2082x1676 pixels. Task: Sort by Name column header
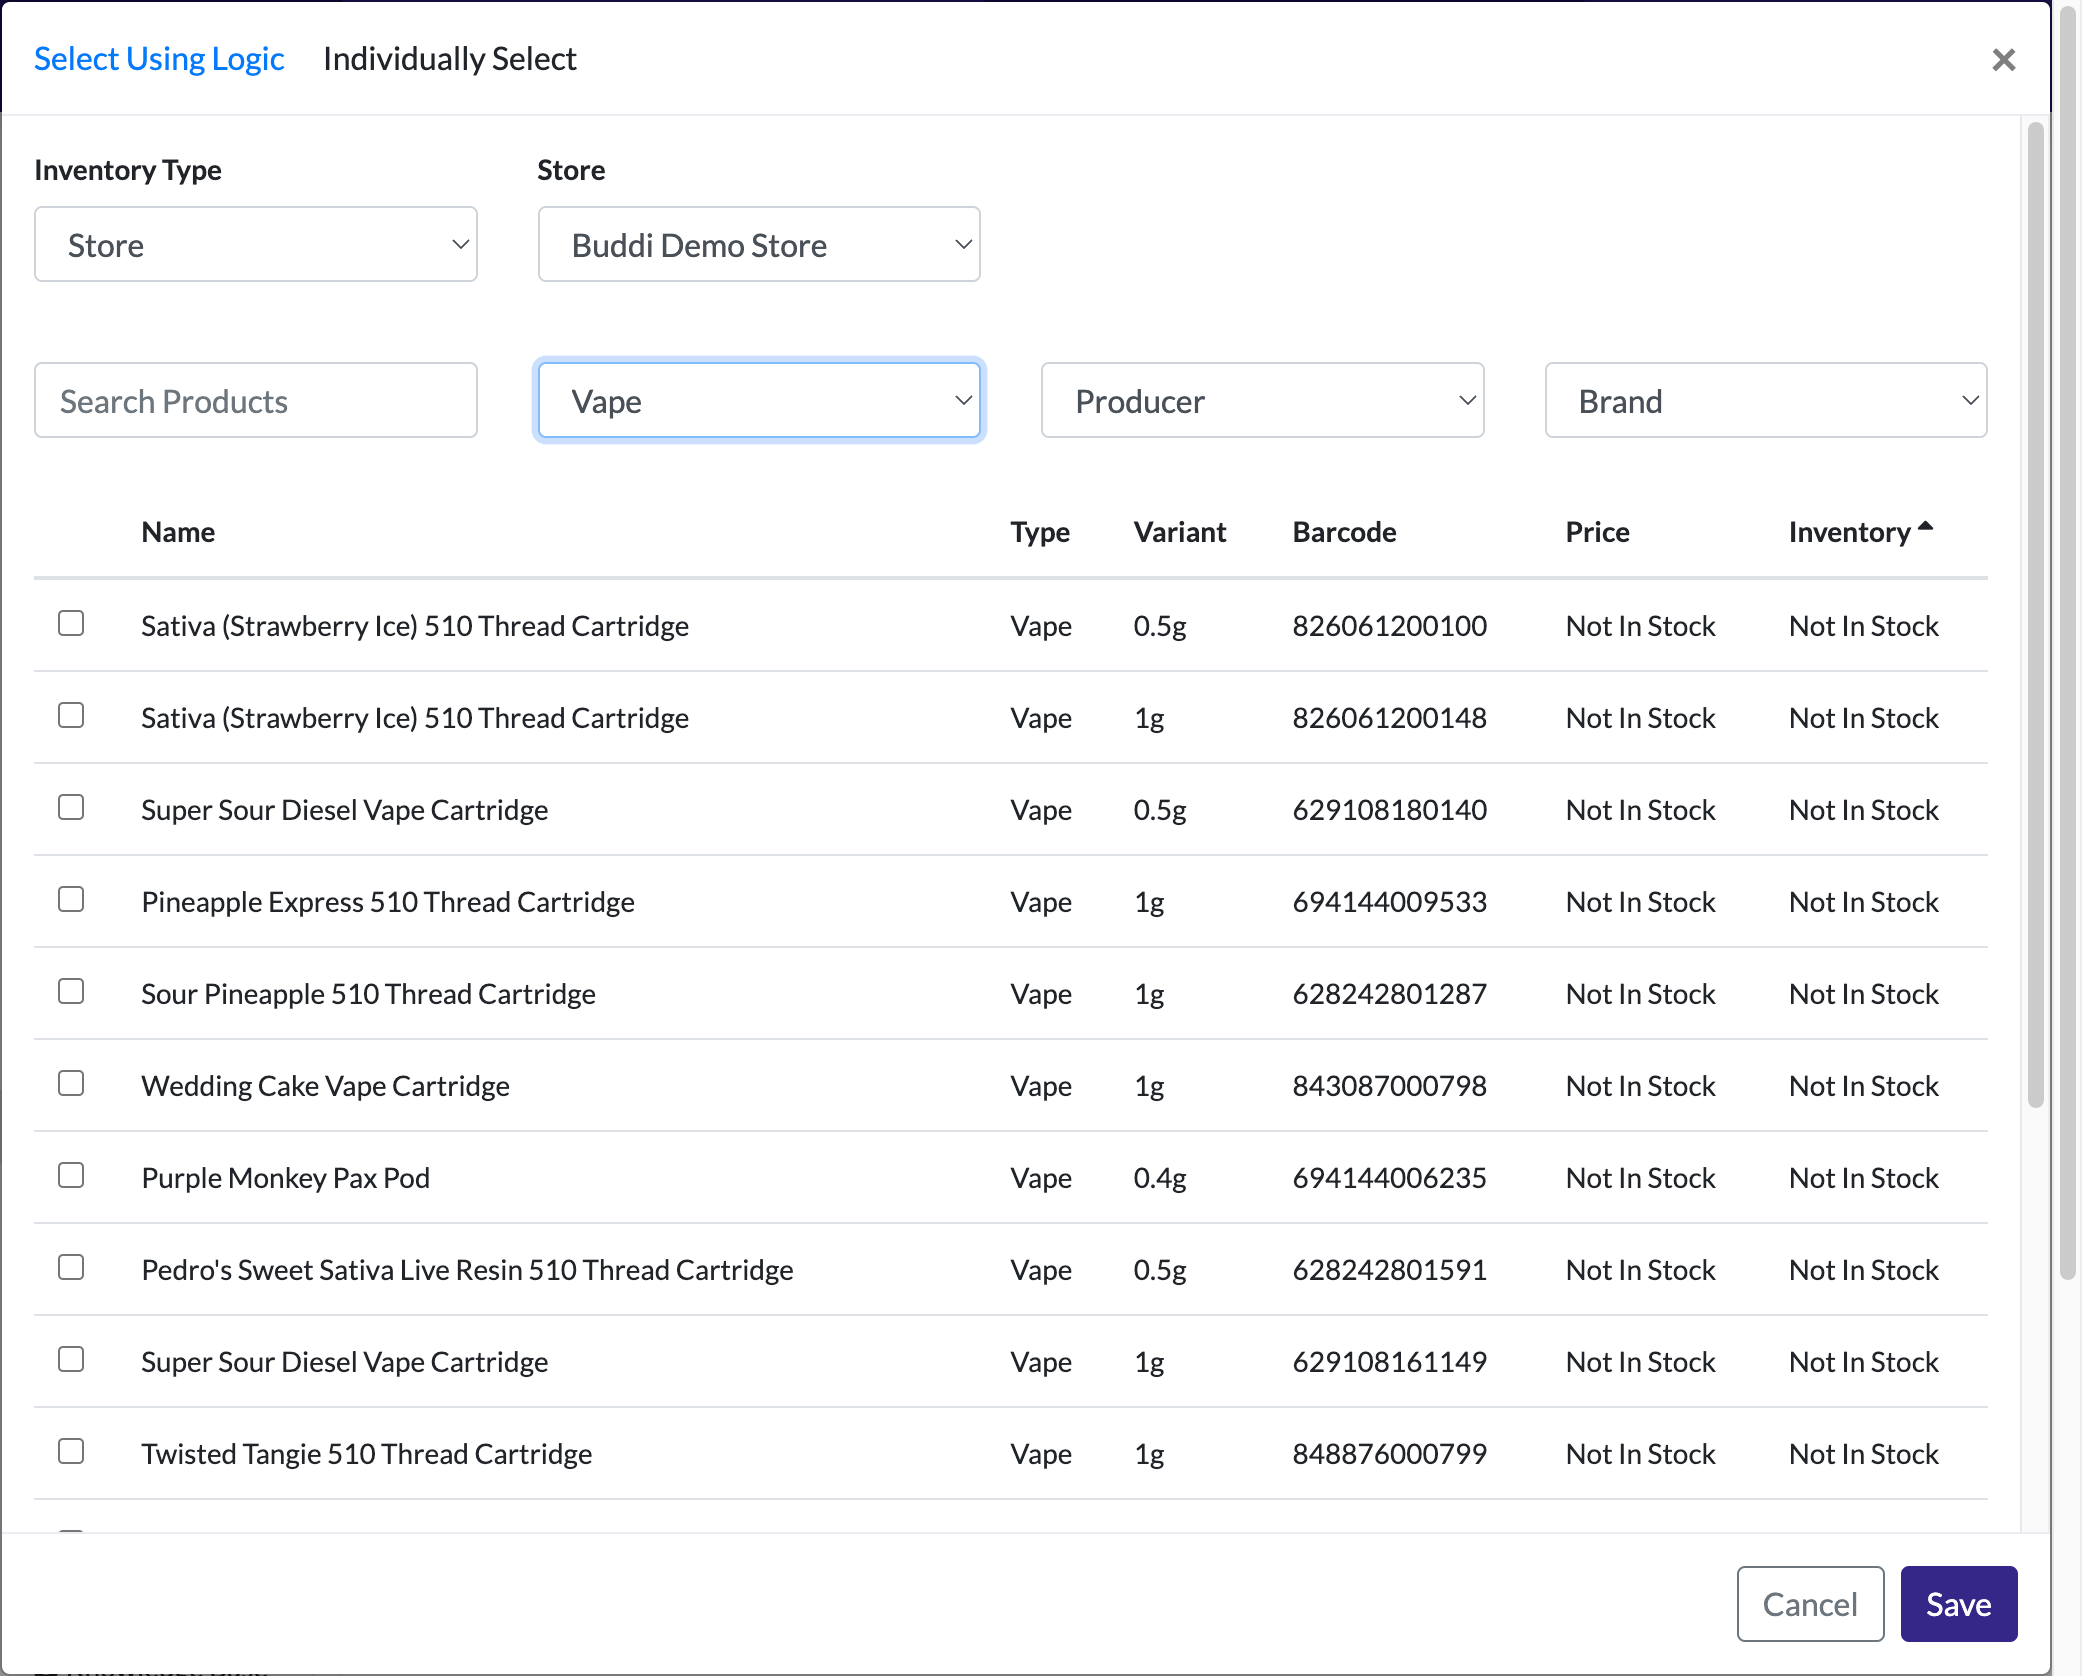[x=178, y=532]
